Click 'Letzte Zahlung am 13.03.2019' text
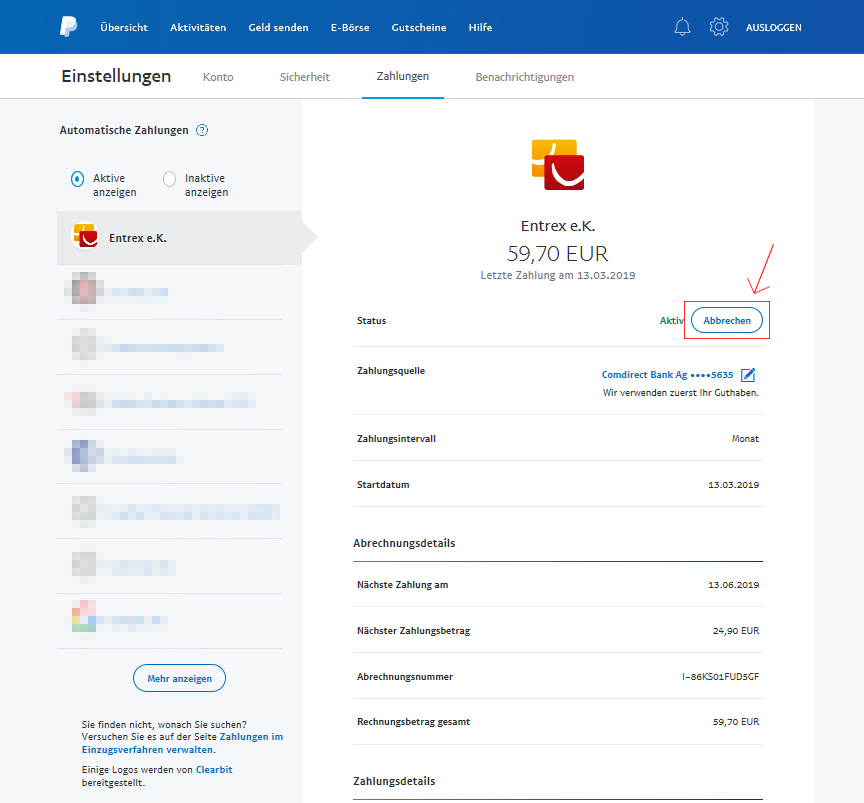This screenshot has height=803, width=864. (558, 275)
